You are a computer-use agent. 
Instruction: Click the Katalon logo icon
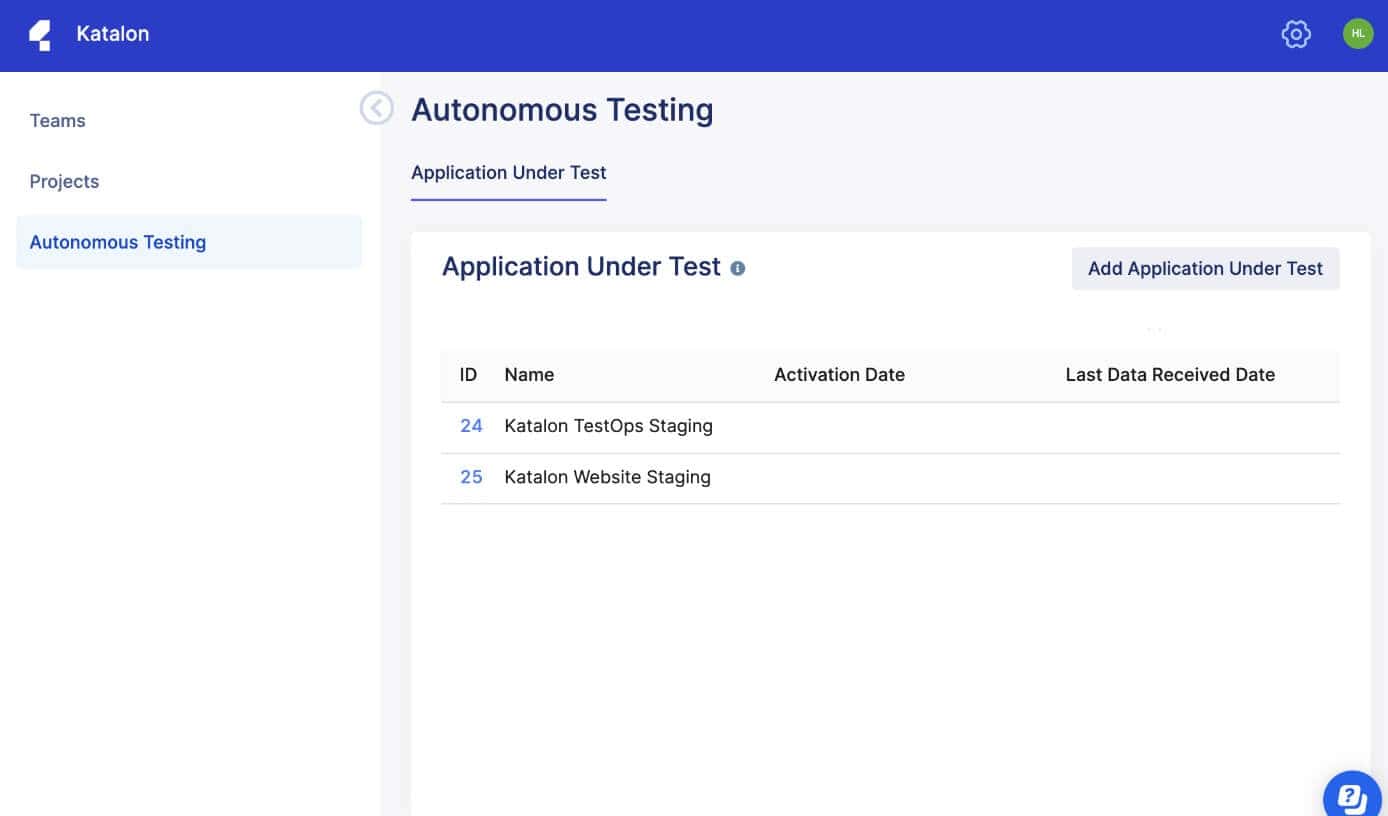point(40,34)
